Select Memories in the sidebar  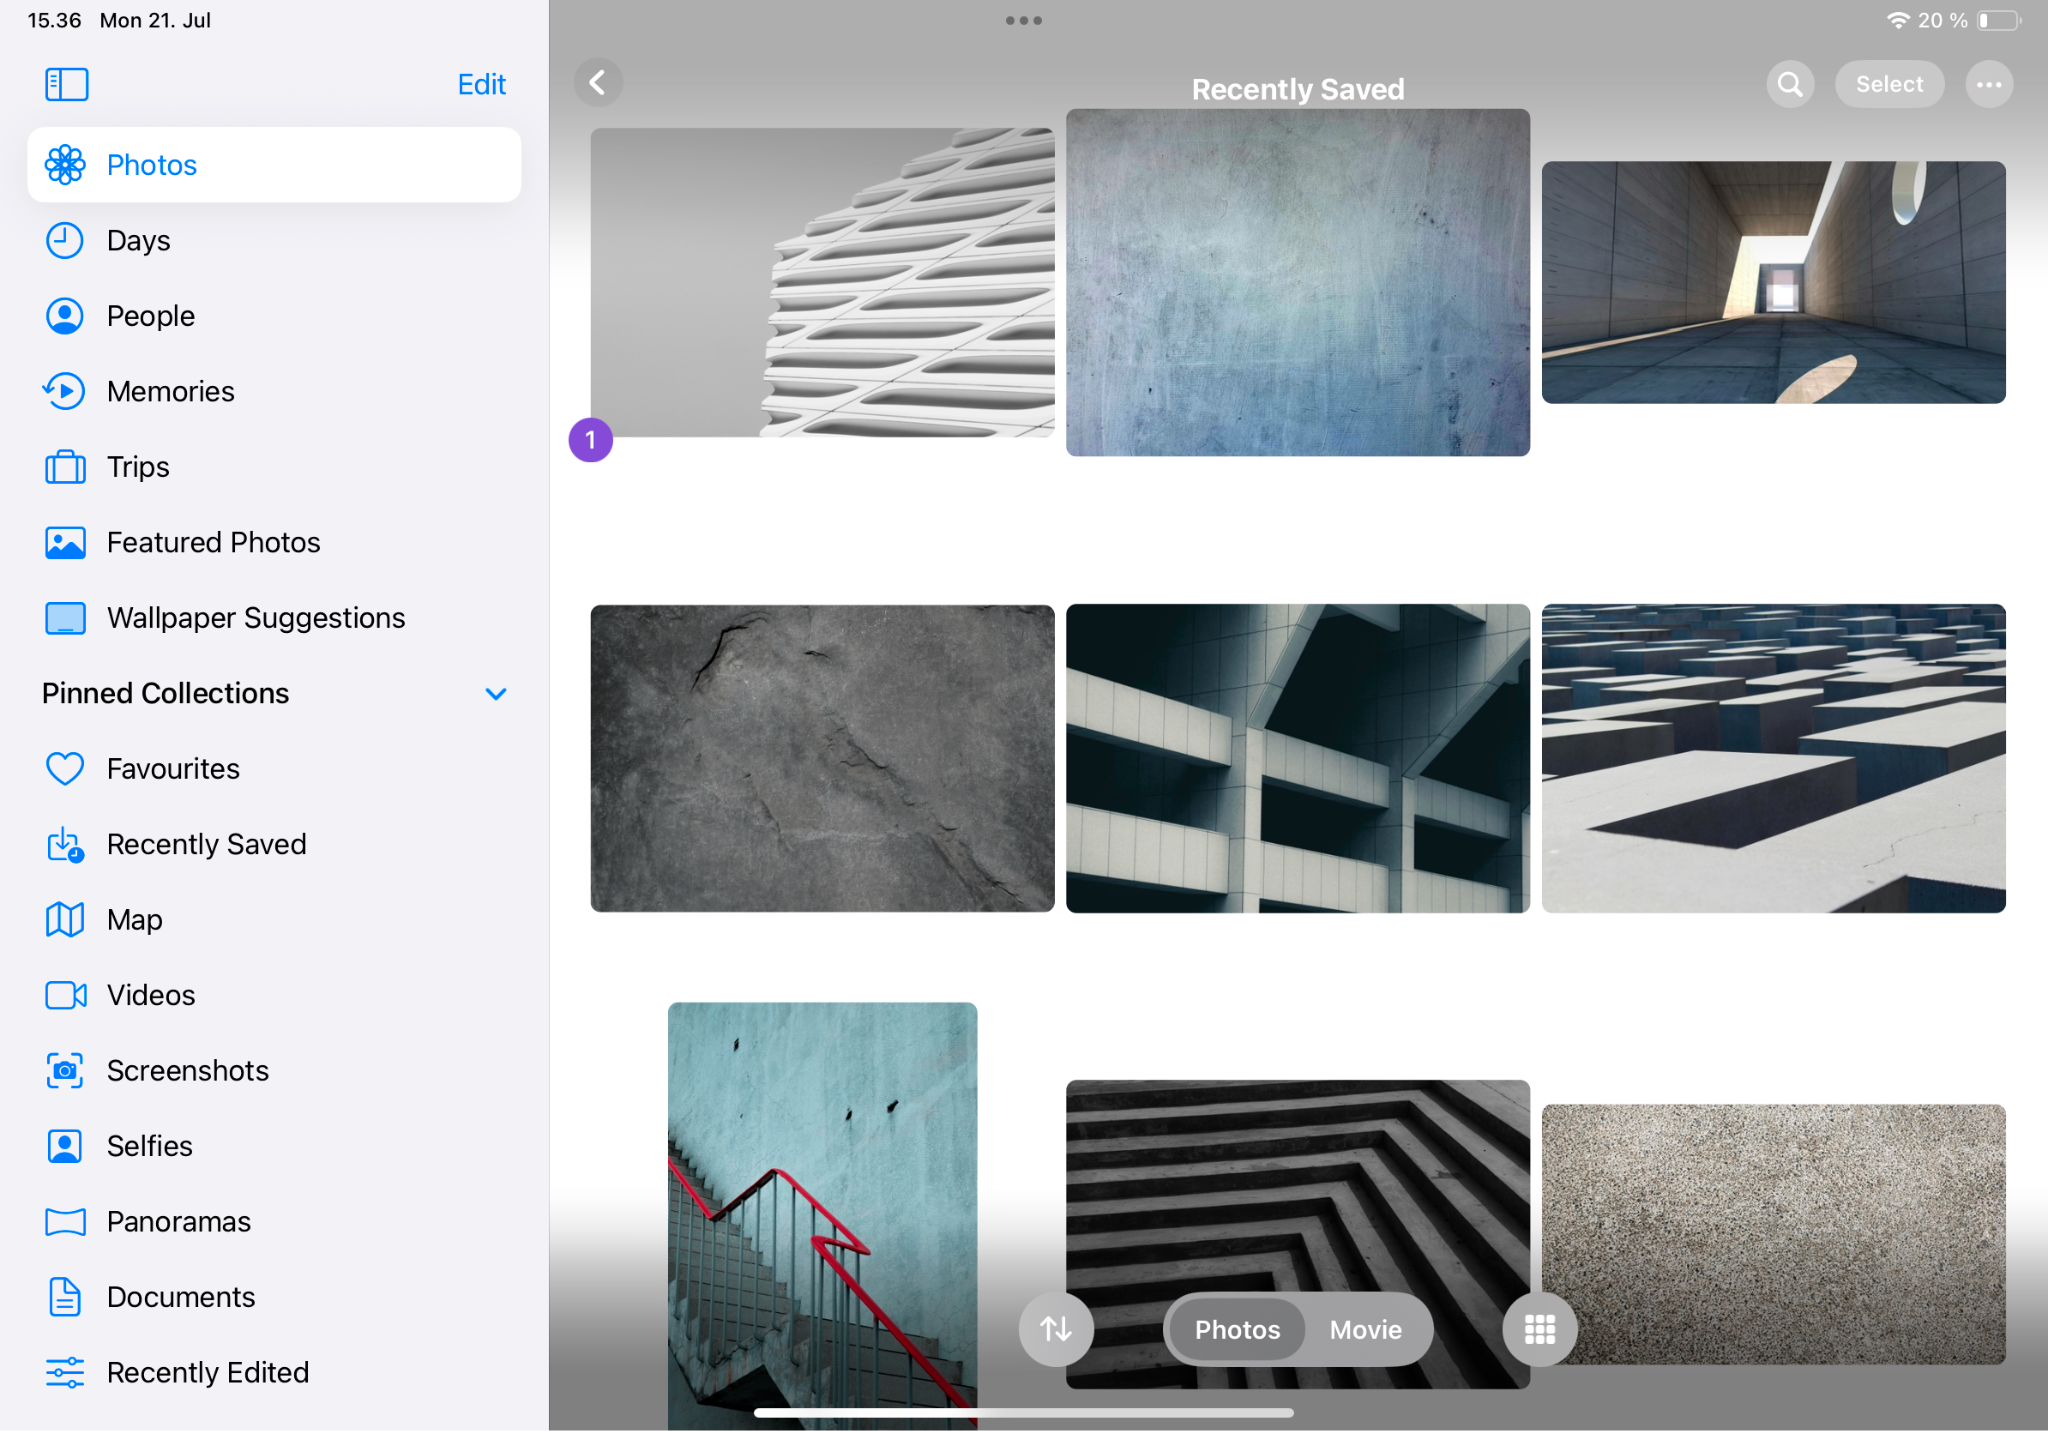pos(274,391)
